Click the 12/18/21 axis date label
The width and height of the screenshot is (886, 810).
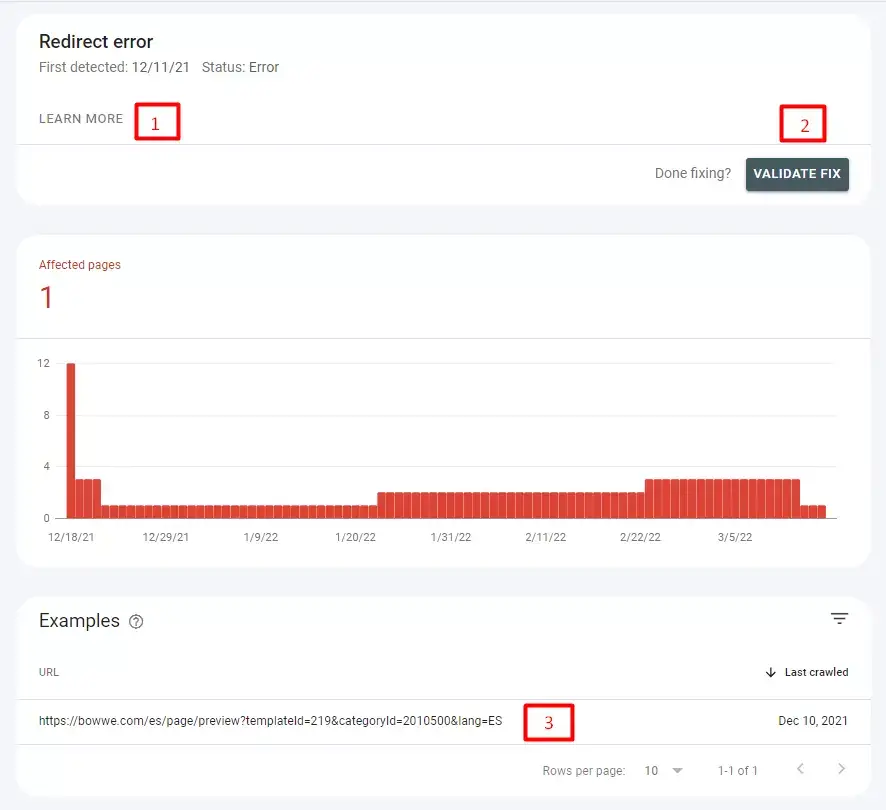click(71, 537)
